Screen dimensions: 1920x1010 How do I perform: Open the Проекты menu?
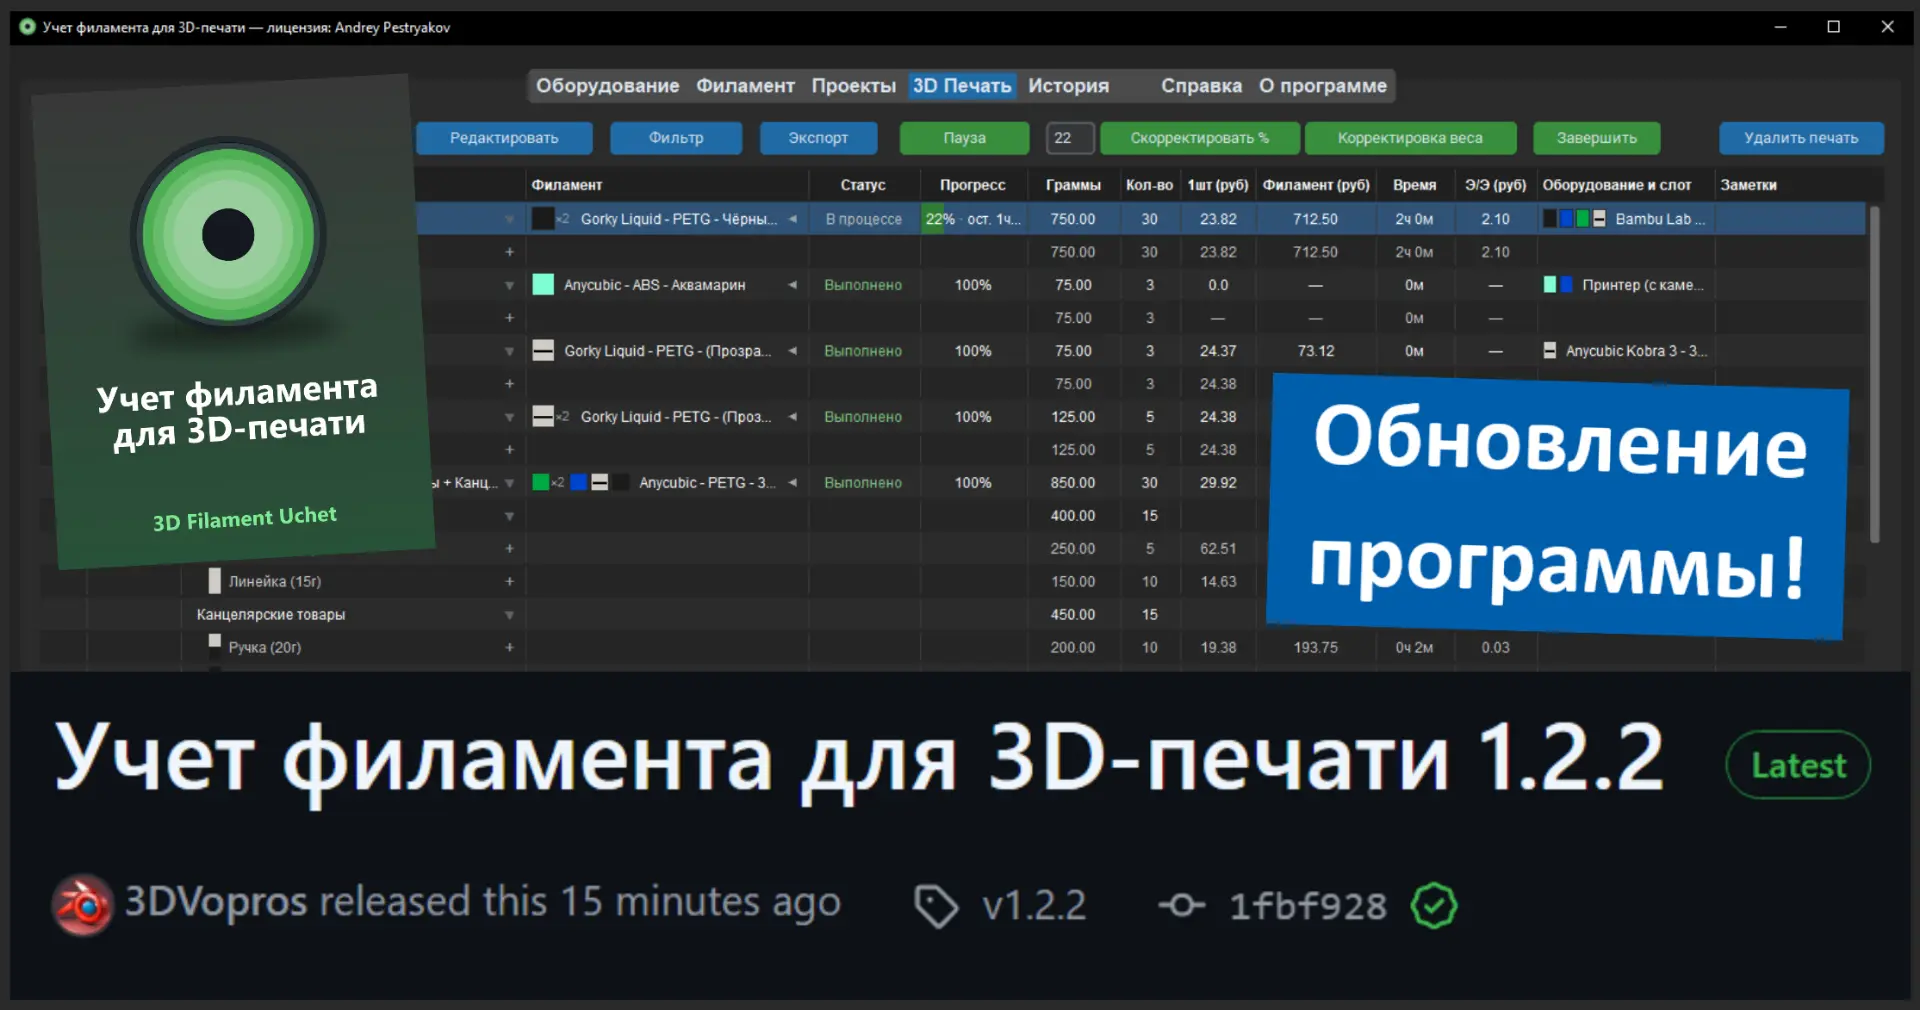click(x=853, y=86)
